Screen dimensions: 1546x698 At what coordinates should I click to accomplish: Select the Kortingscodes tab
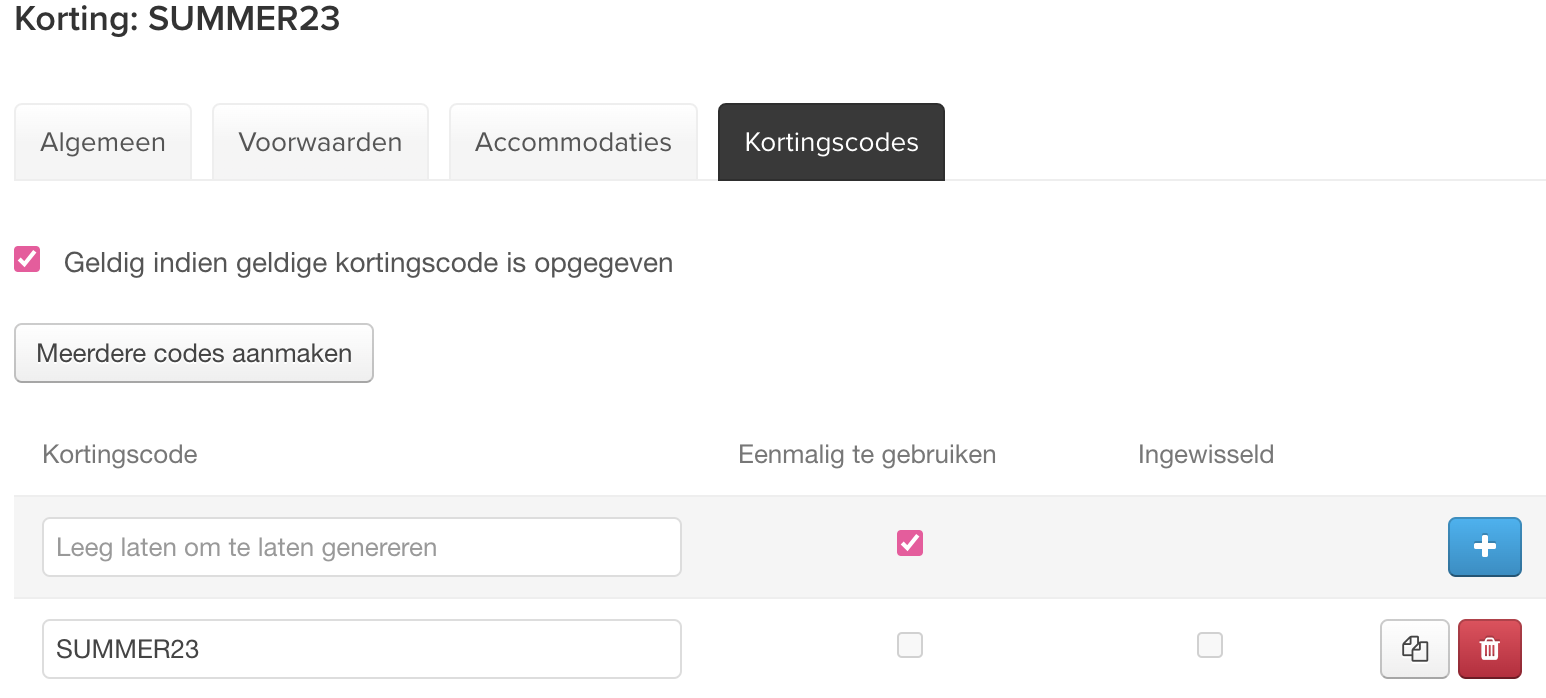click(x=831, y=142)
